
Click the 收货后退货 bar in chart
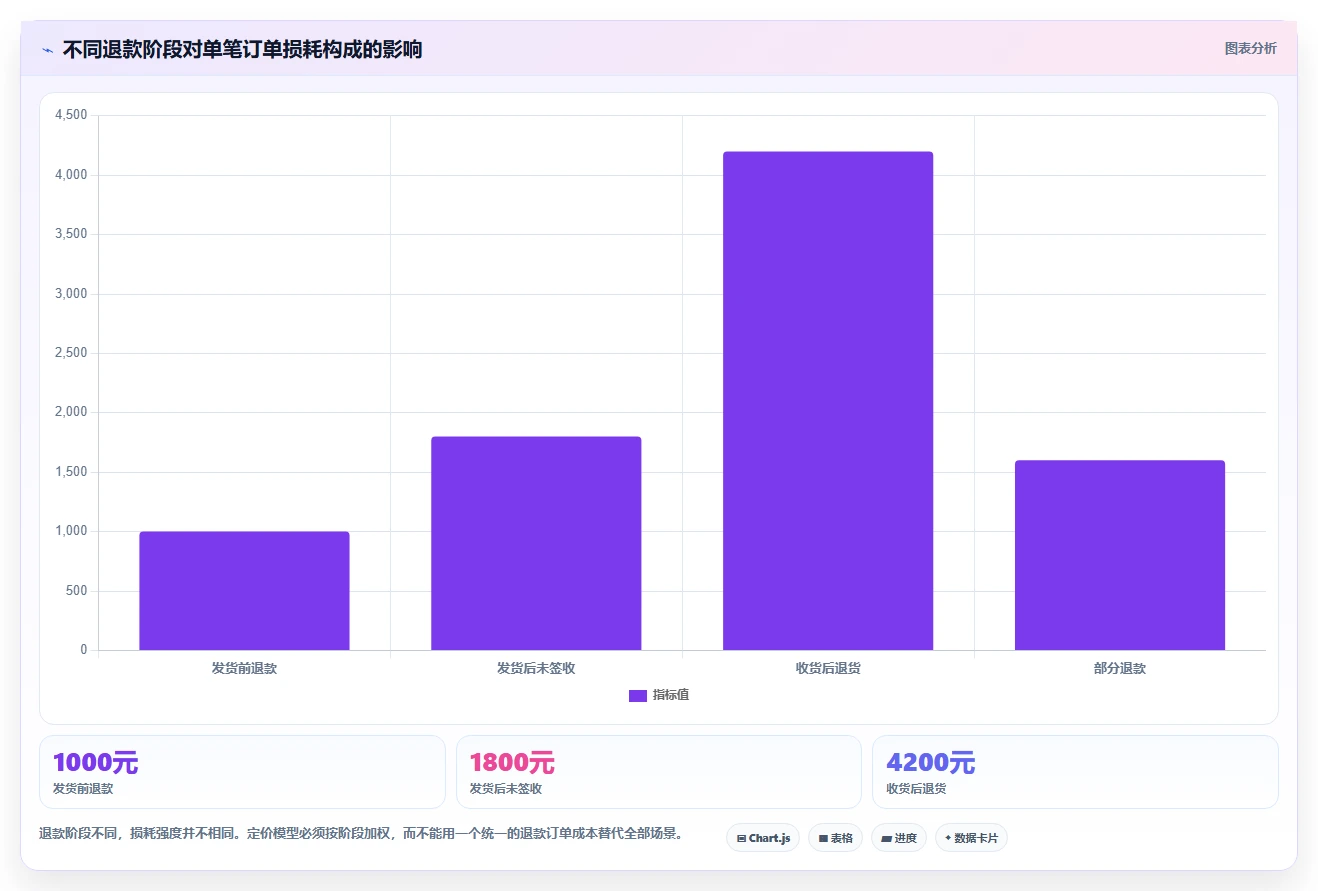point(828,401)
